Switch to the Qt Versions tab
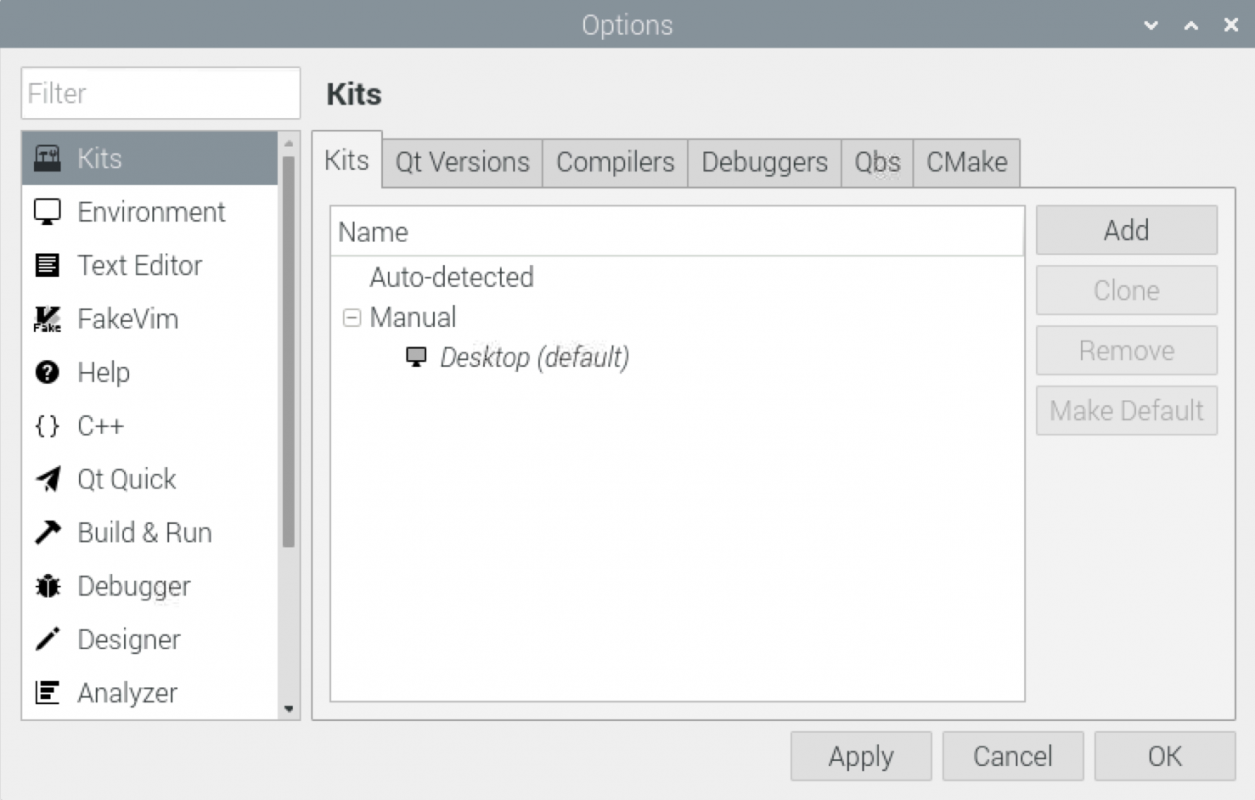The height and width of the screenshot is (800, 1255). click(462, 162)
